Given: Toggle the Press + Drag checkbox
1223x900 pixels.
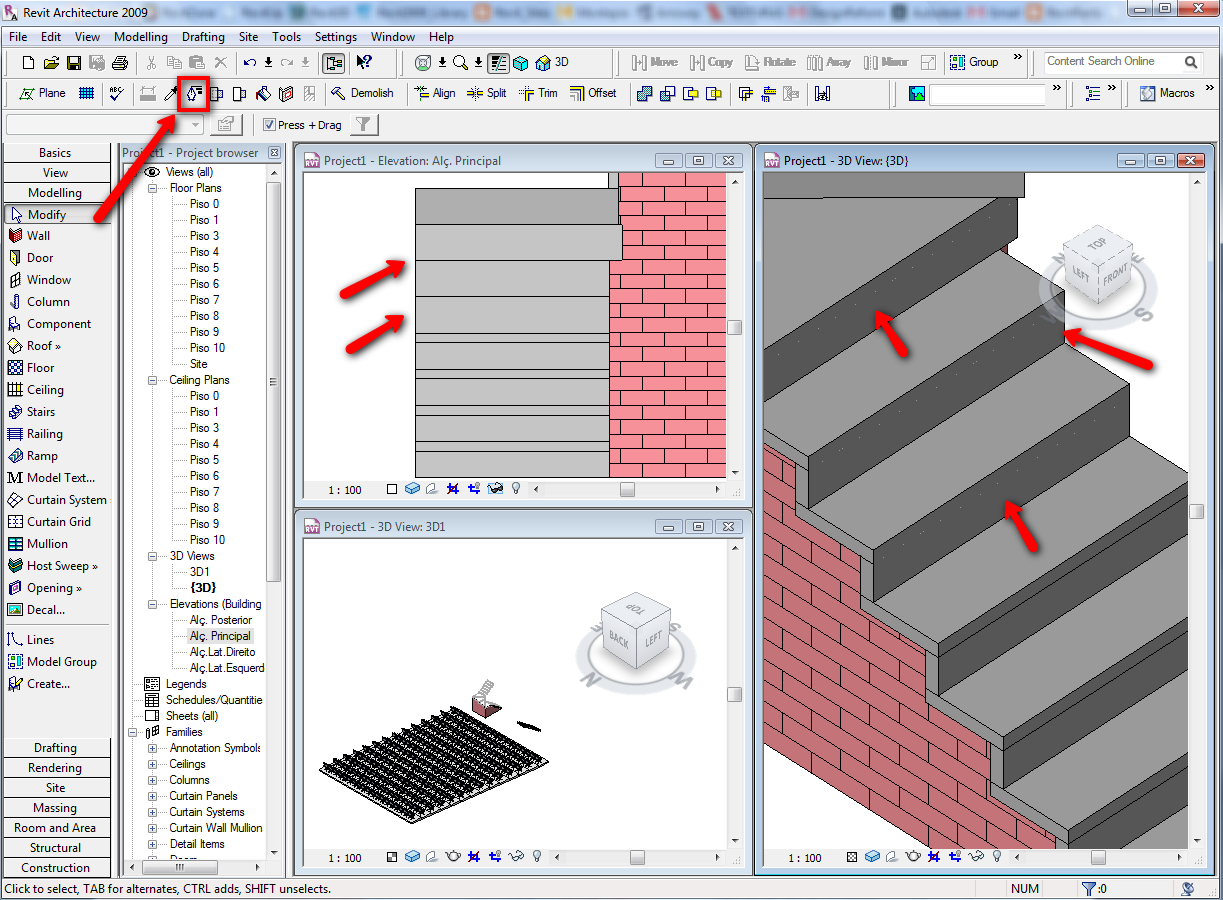Looking at the screenshot, I should (x=269, y=125).
